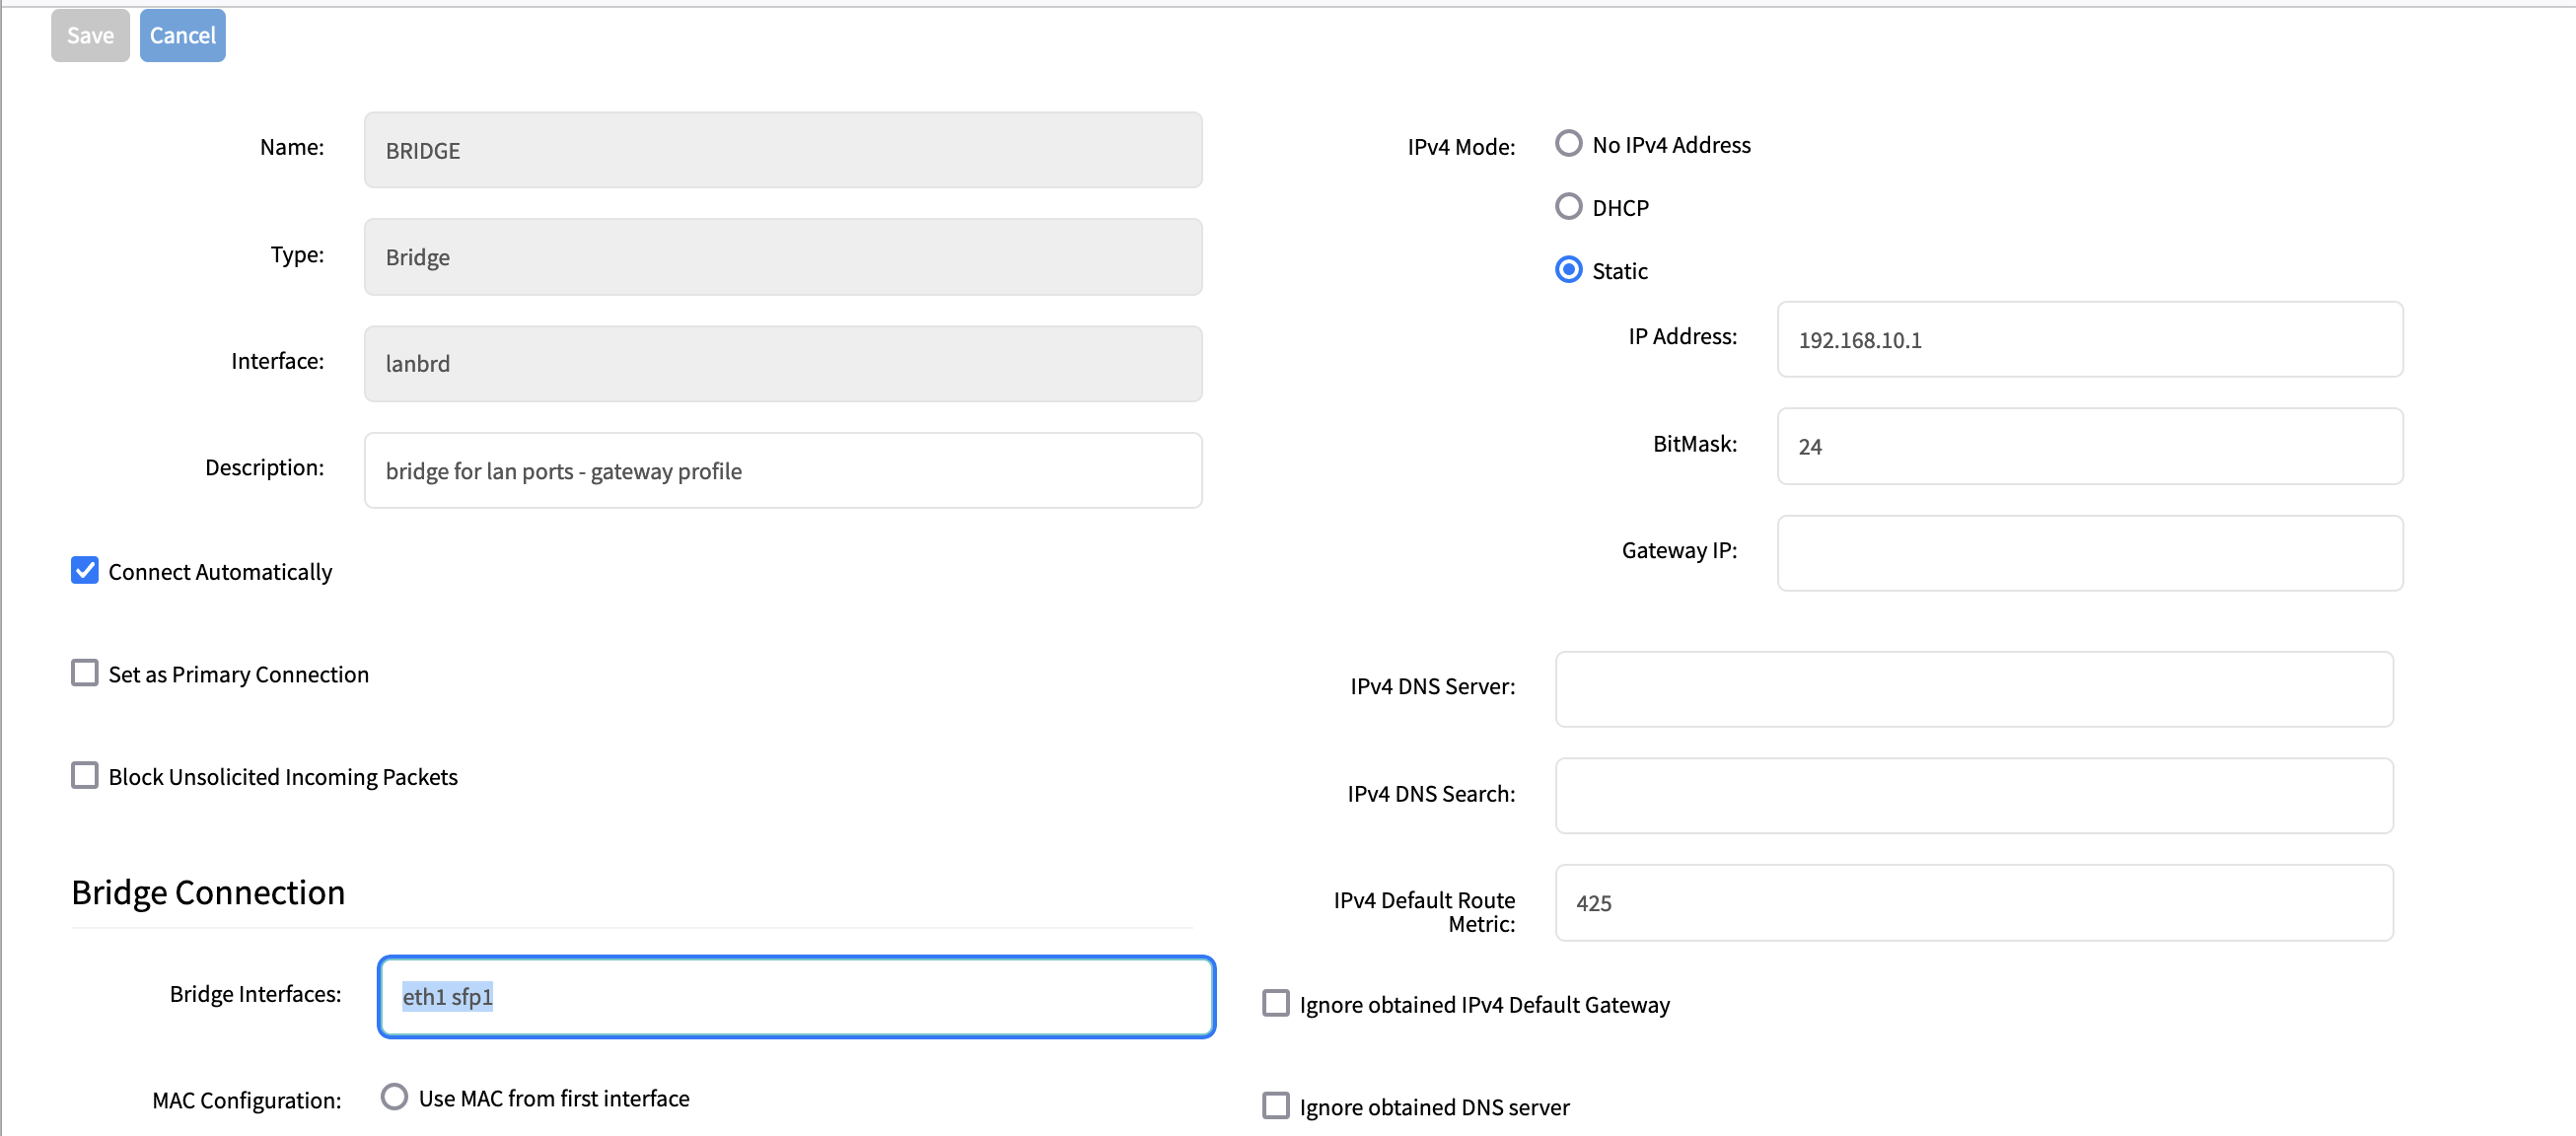Click the MAC Configuration label
2576x1136 pixels.
247,1100
